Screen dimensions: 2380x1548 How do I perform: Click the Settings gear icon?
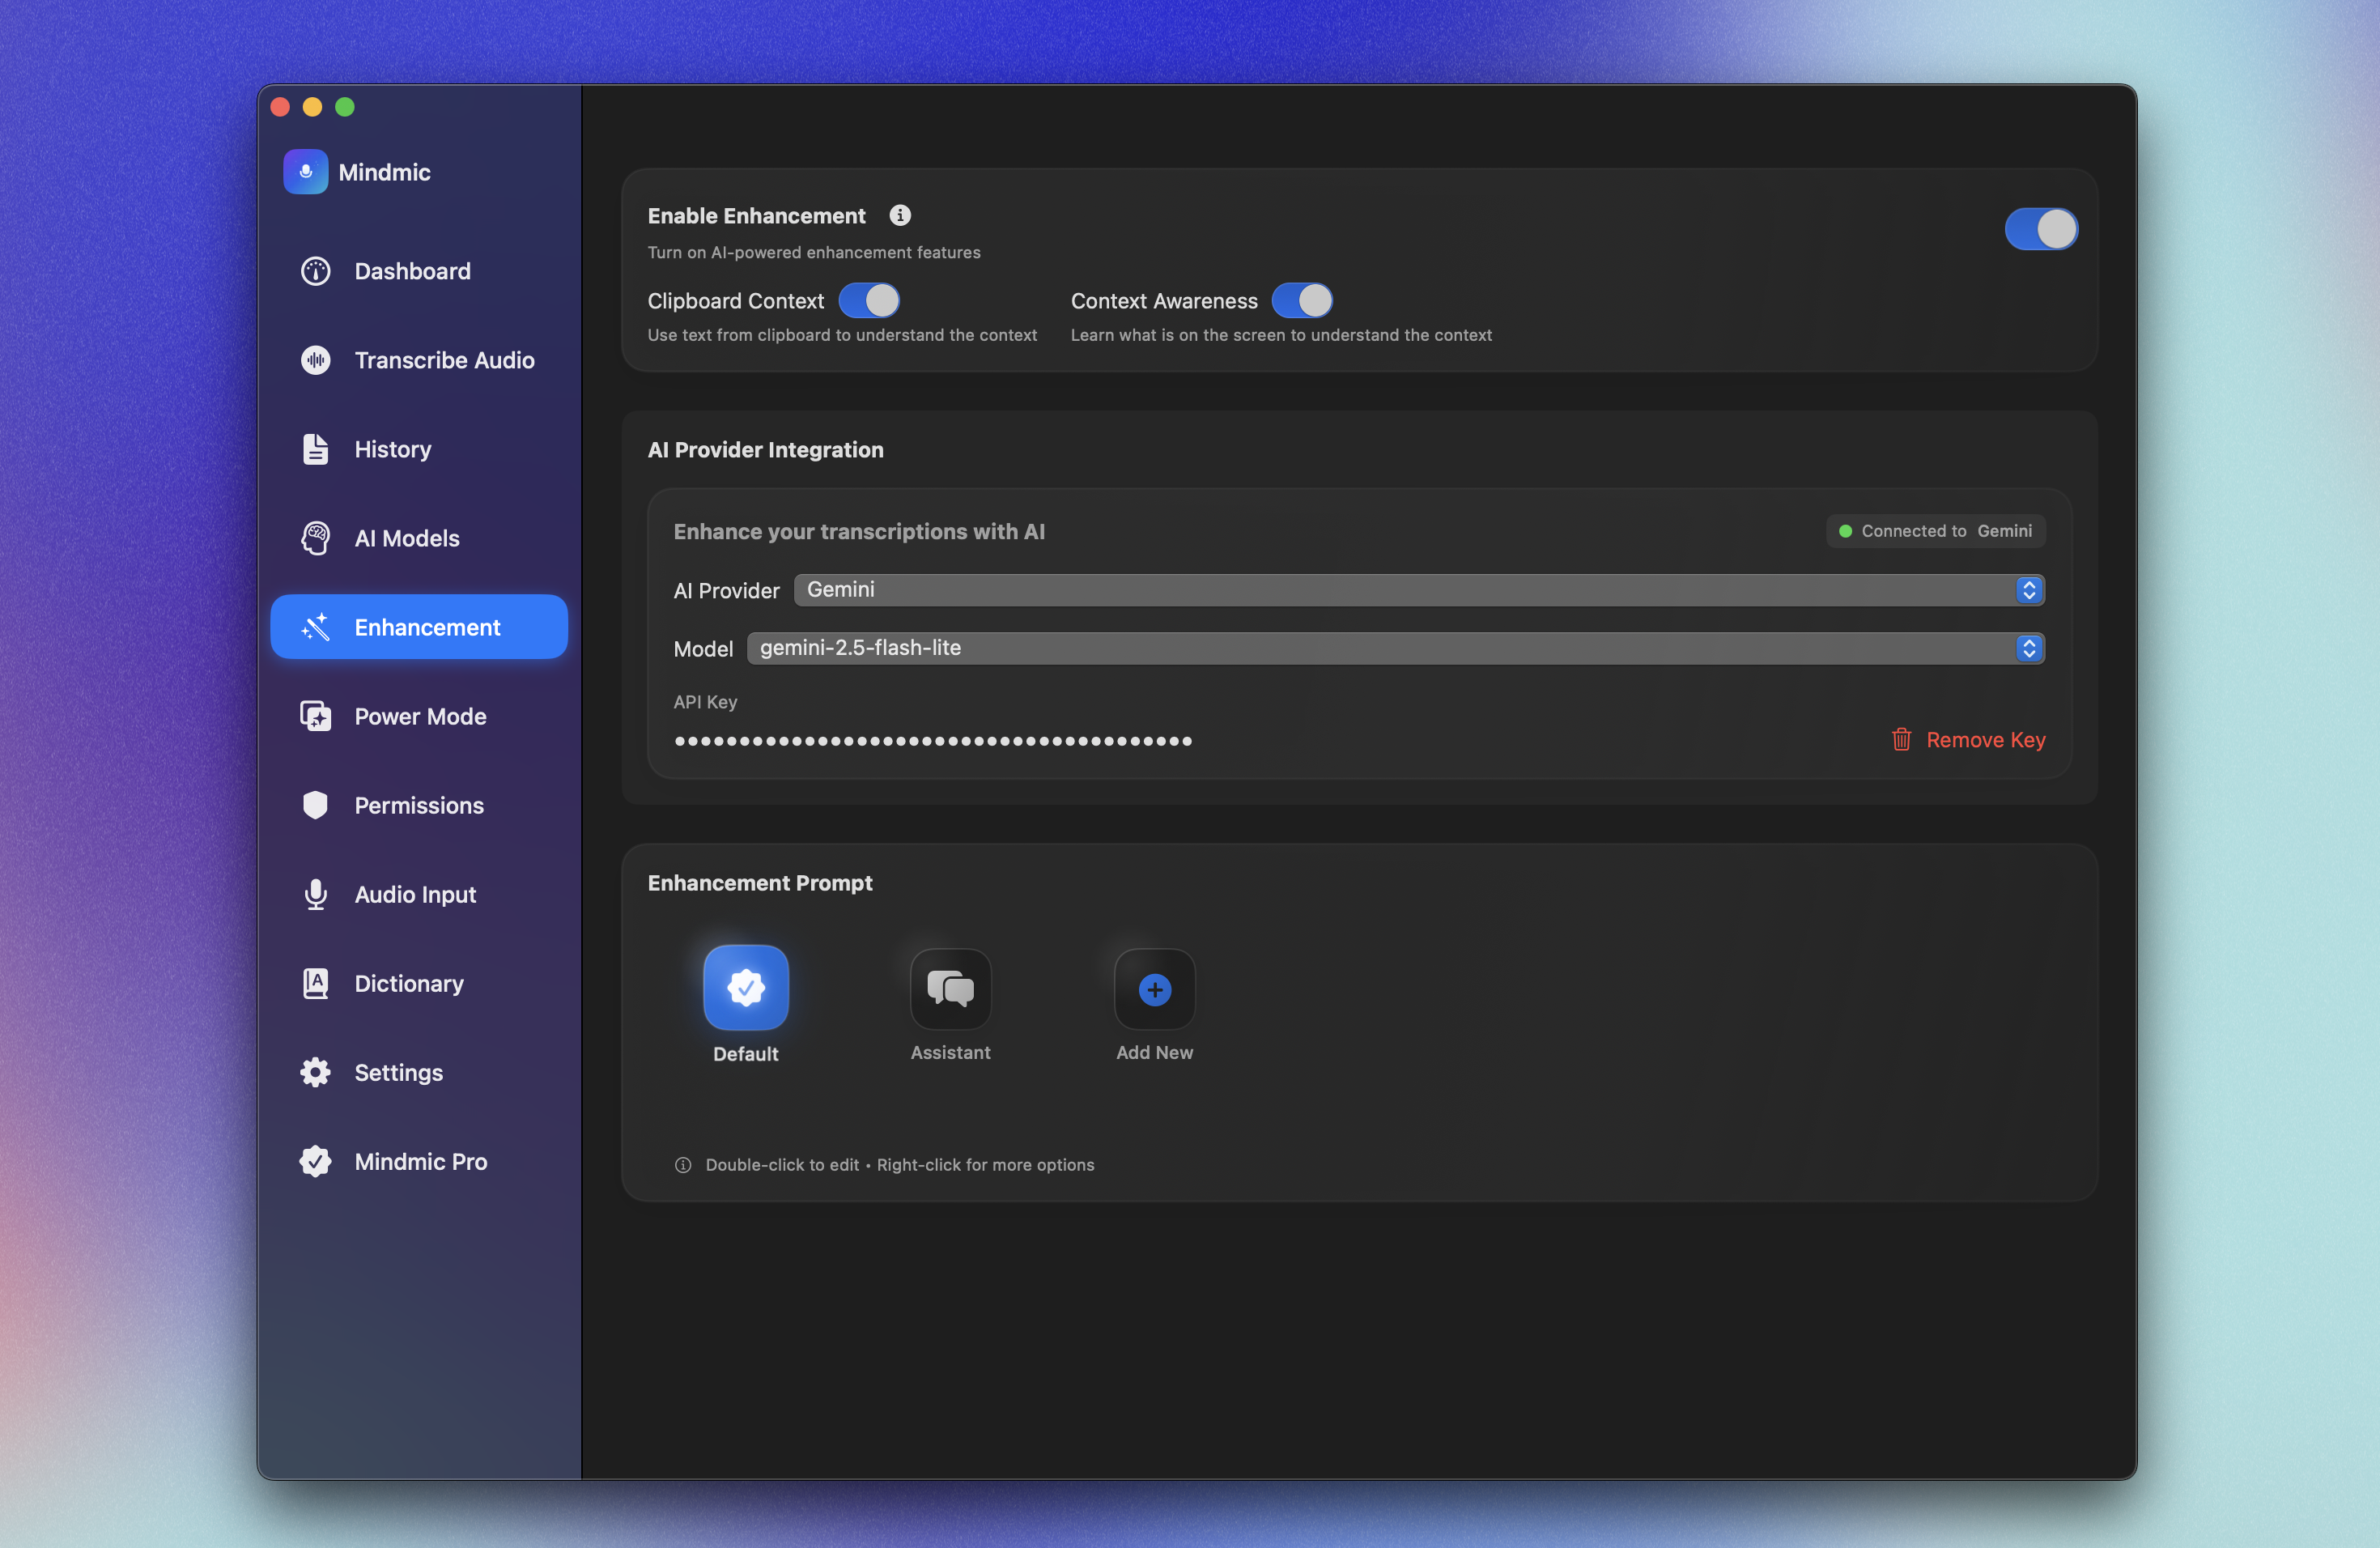[x=315, y=1072]
